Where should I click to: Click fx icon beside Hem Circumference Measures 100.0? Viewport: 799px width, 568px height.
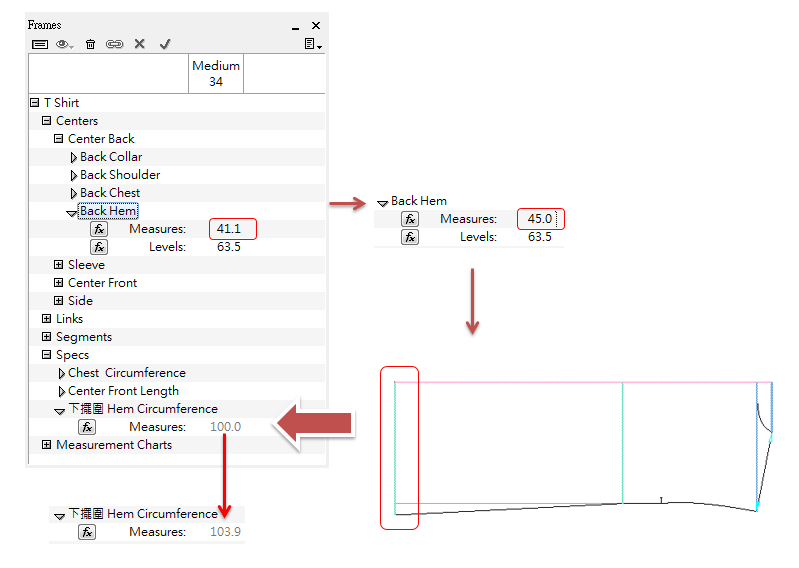[87, 427]
